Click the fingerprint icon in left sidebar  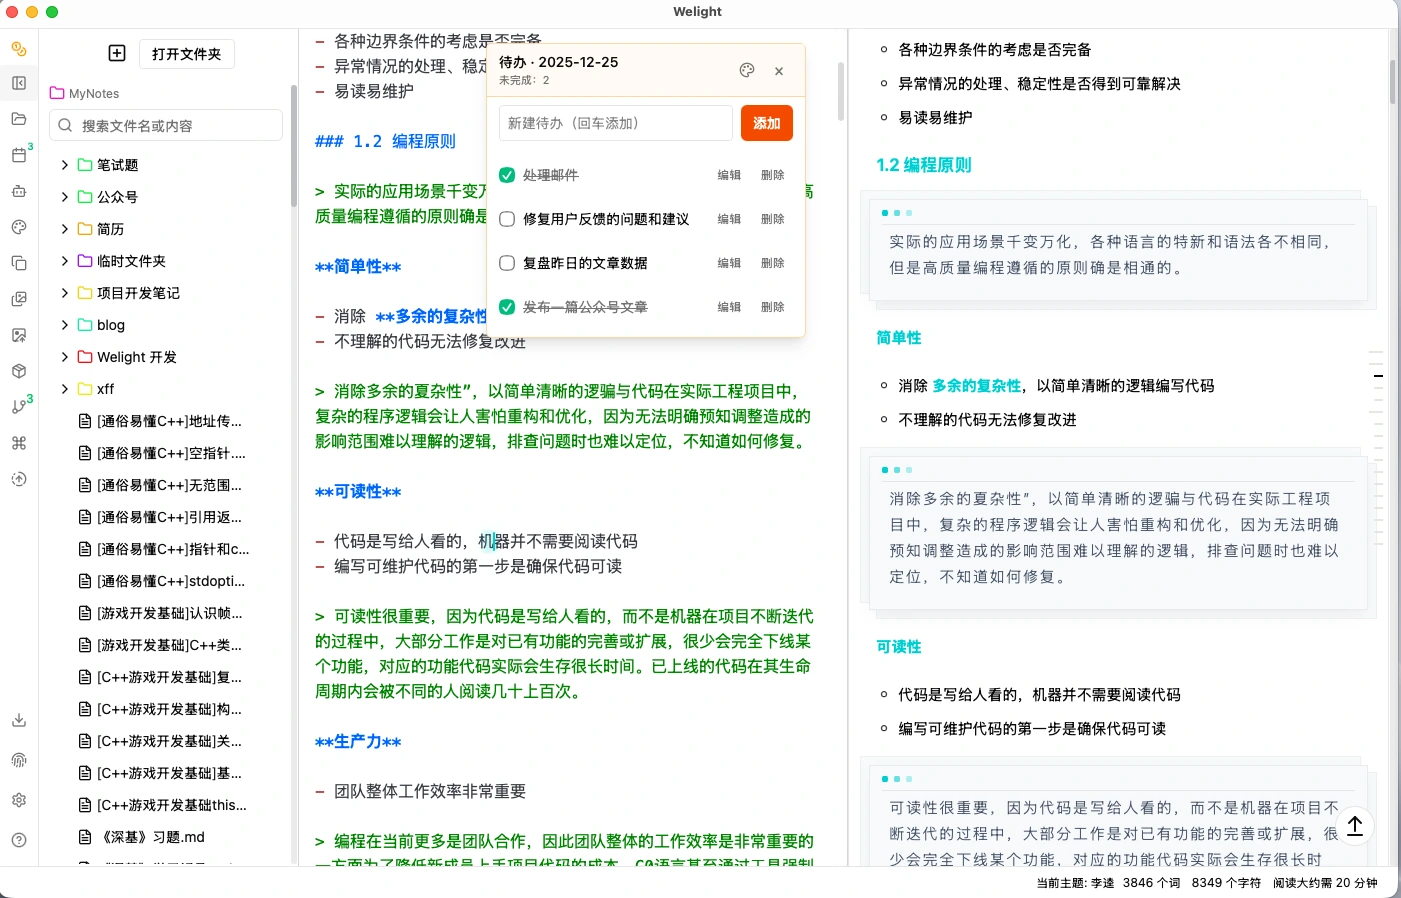[x=19, y=760]
